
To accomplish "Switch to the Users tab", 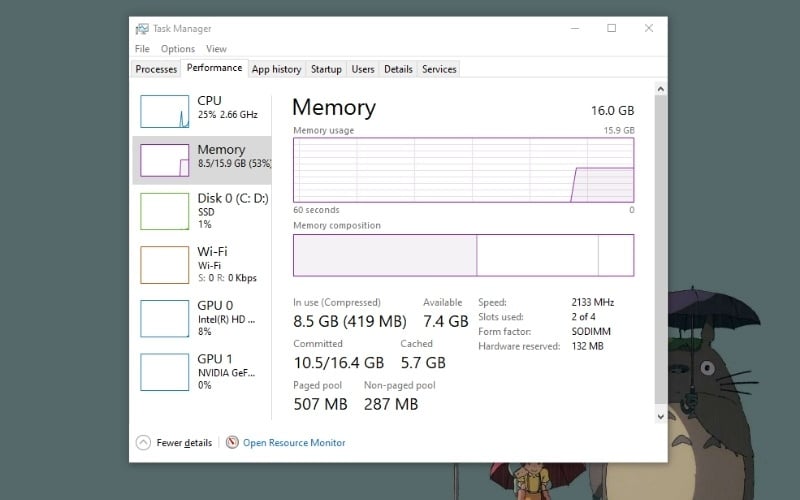I will tap(363, 69).
